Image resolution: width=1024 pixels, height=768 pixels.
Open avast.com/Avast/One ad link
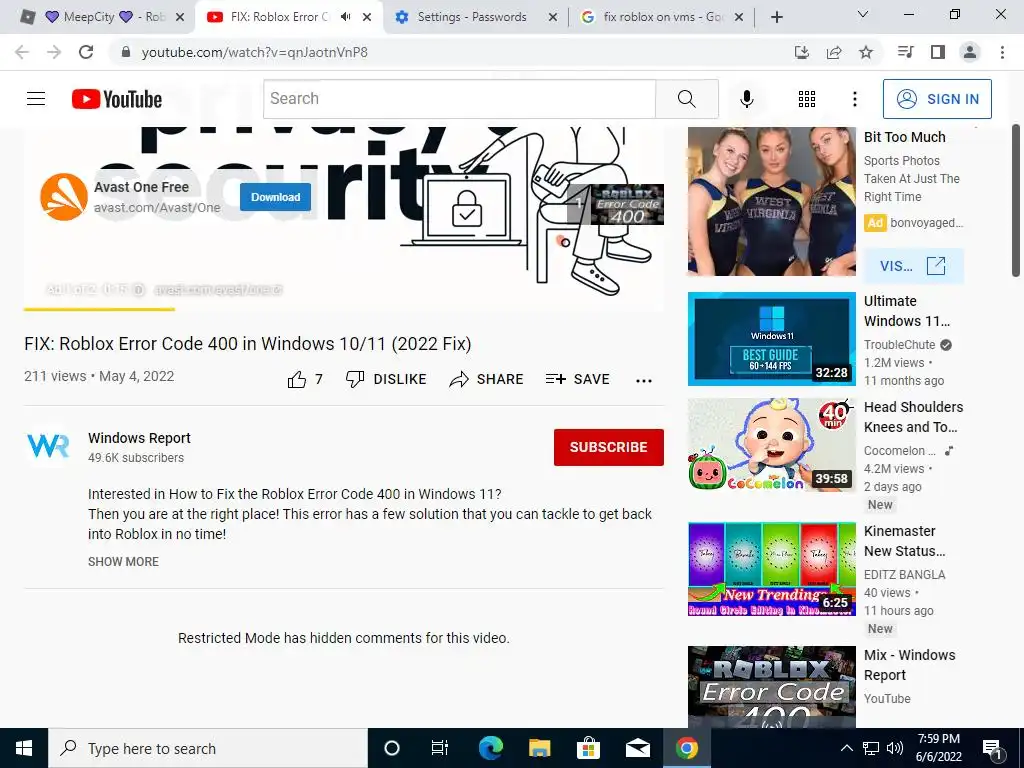point(157,208)
